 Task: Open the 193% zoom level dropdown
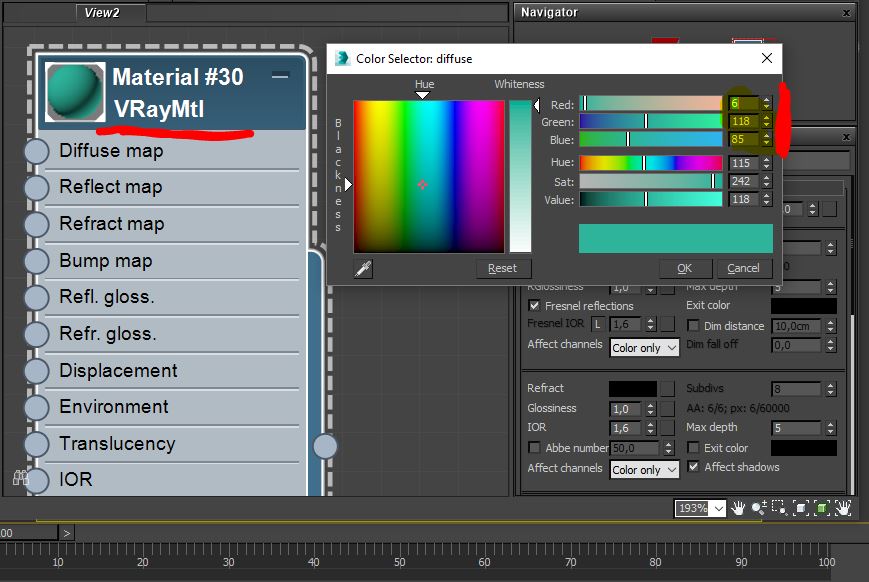[x=717, y=508]
